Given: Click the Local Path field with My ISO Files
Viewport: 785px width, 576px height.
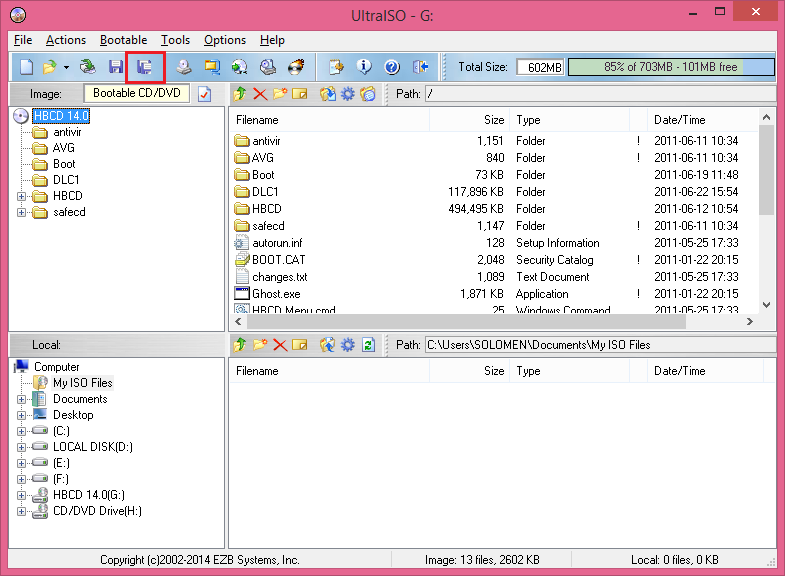Looking at the screenshot, I should pos(600,345).
